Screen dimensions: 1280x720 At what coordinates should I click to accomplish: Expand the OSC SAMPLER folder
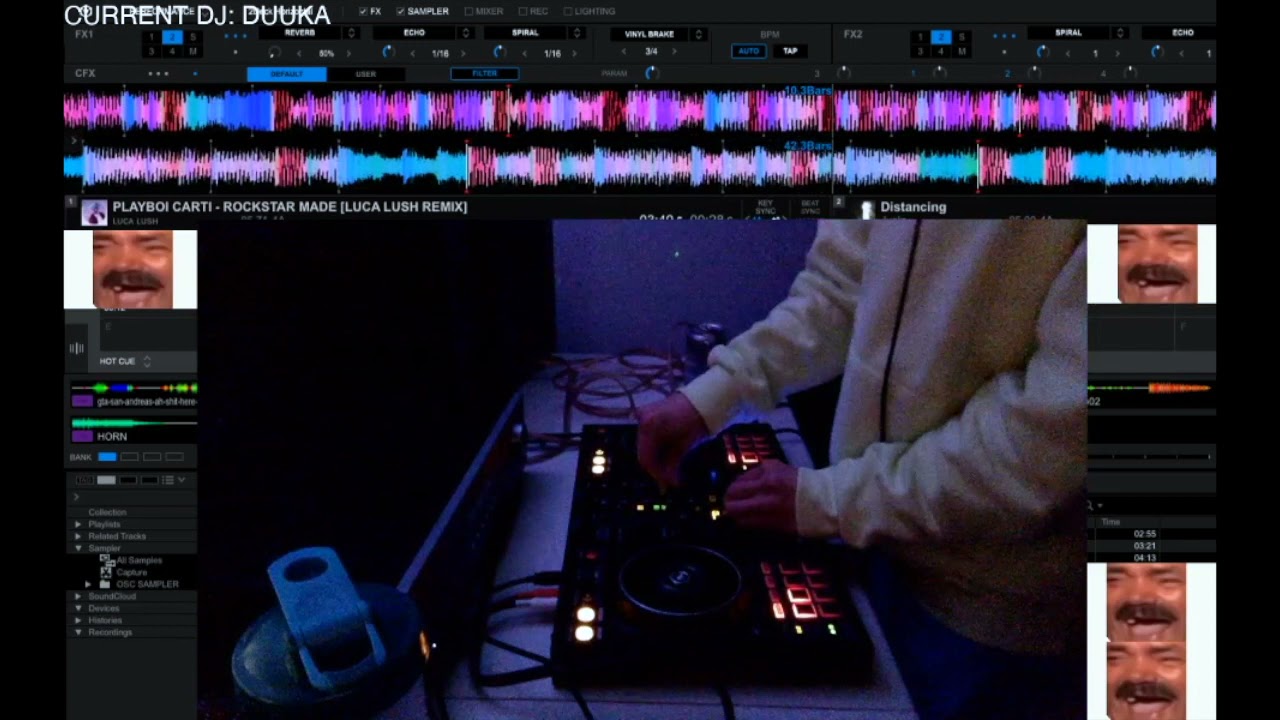[x=88, y=584]
